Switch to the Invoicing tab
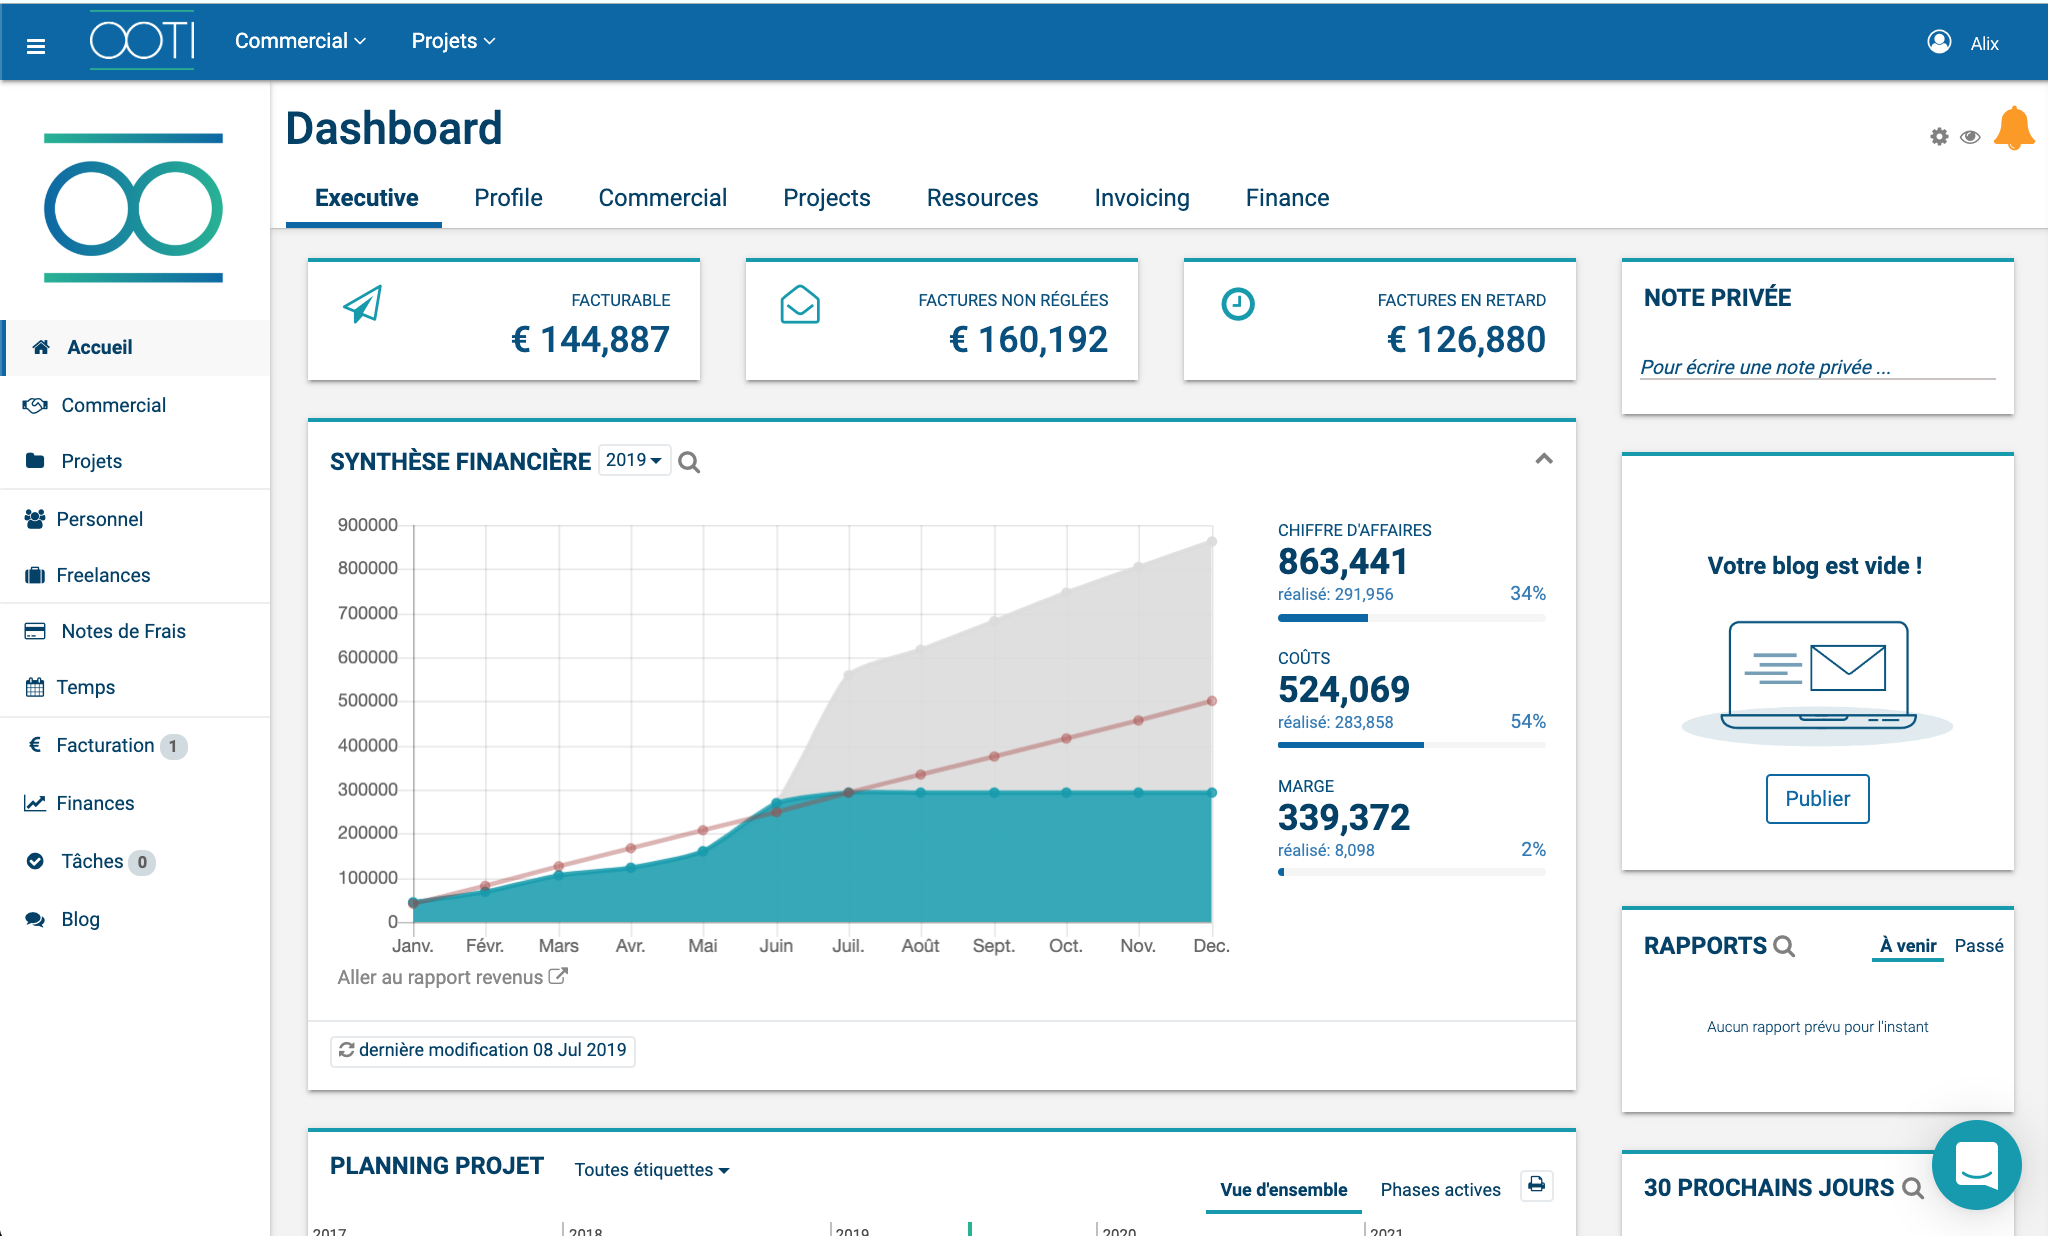 pos(1142,198)
